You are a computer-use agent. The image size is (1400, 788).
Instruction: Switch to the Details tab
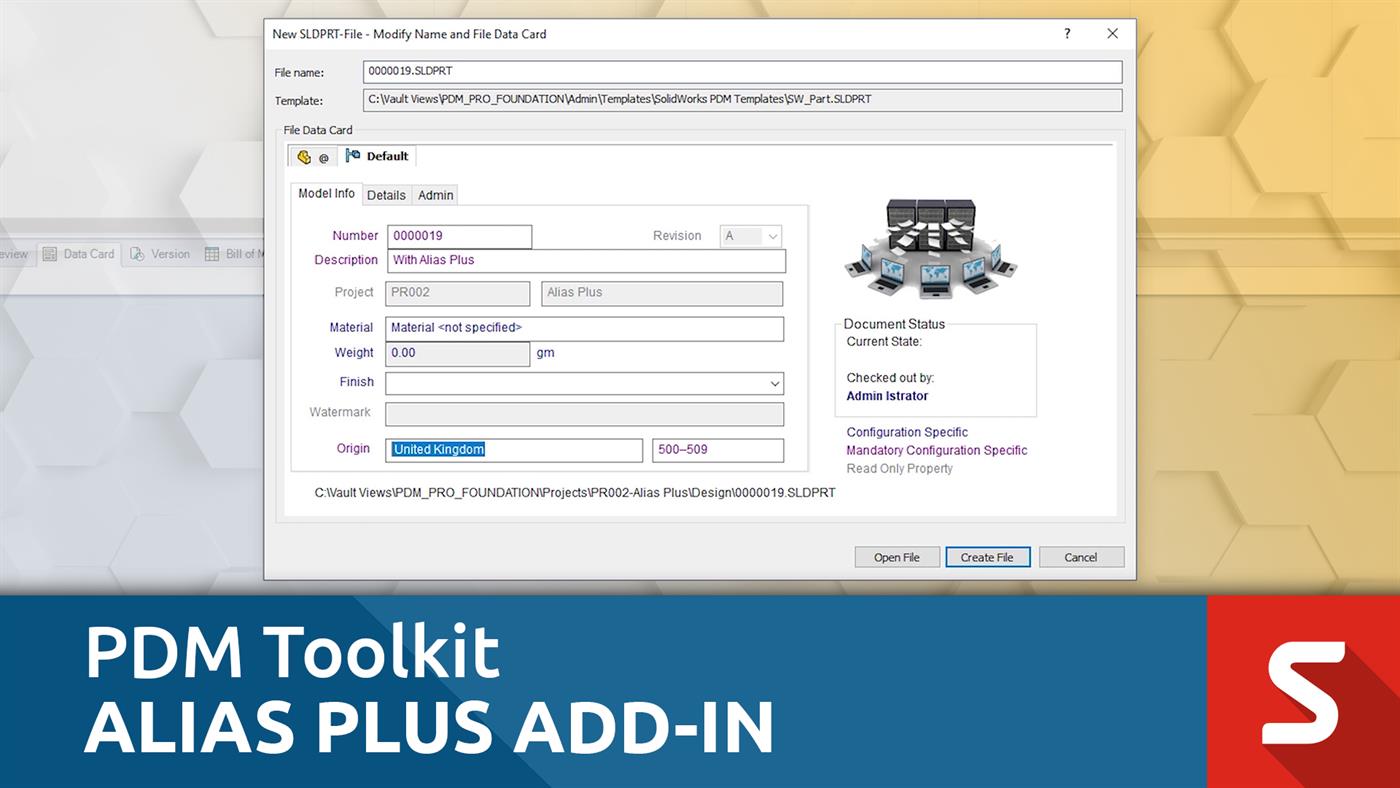tap(386, 195)
